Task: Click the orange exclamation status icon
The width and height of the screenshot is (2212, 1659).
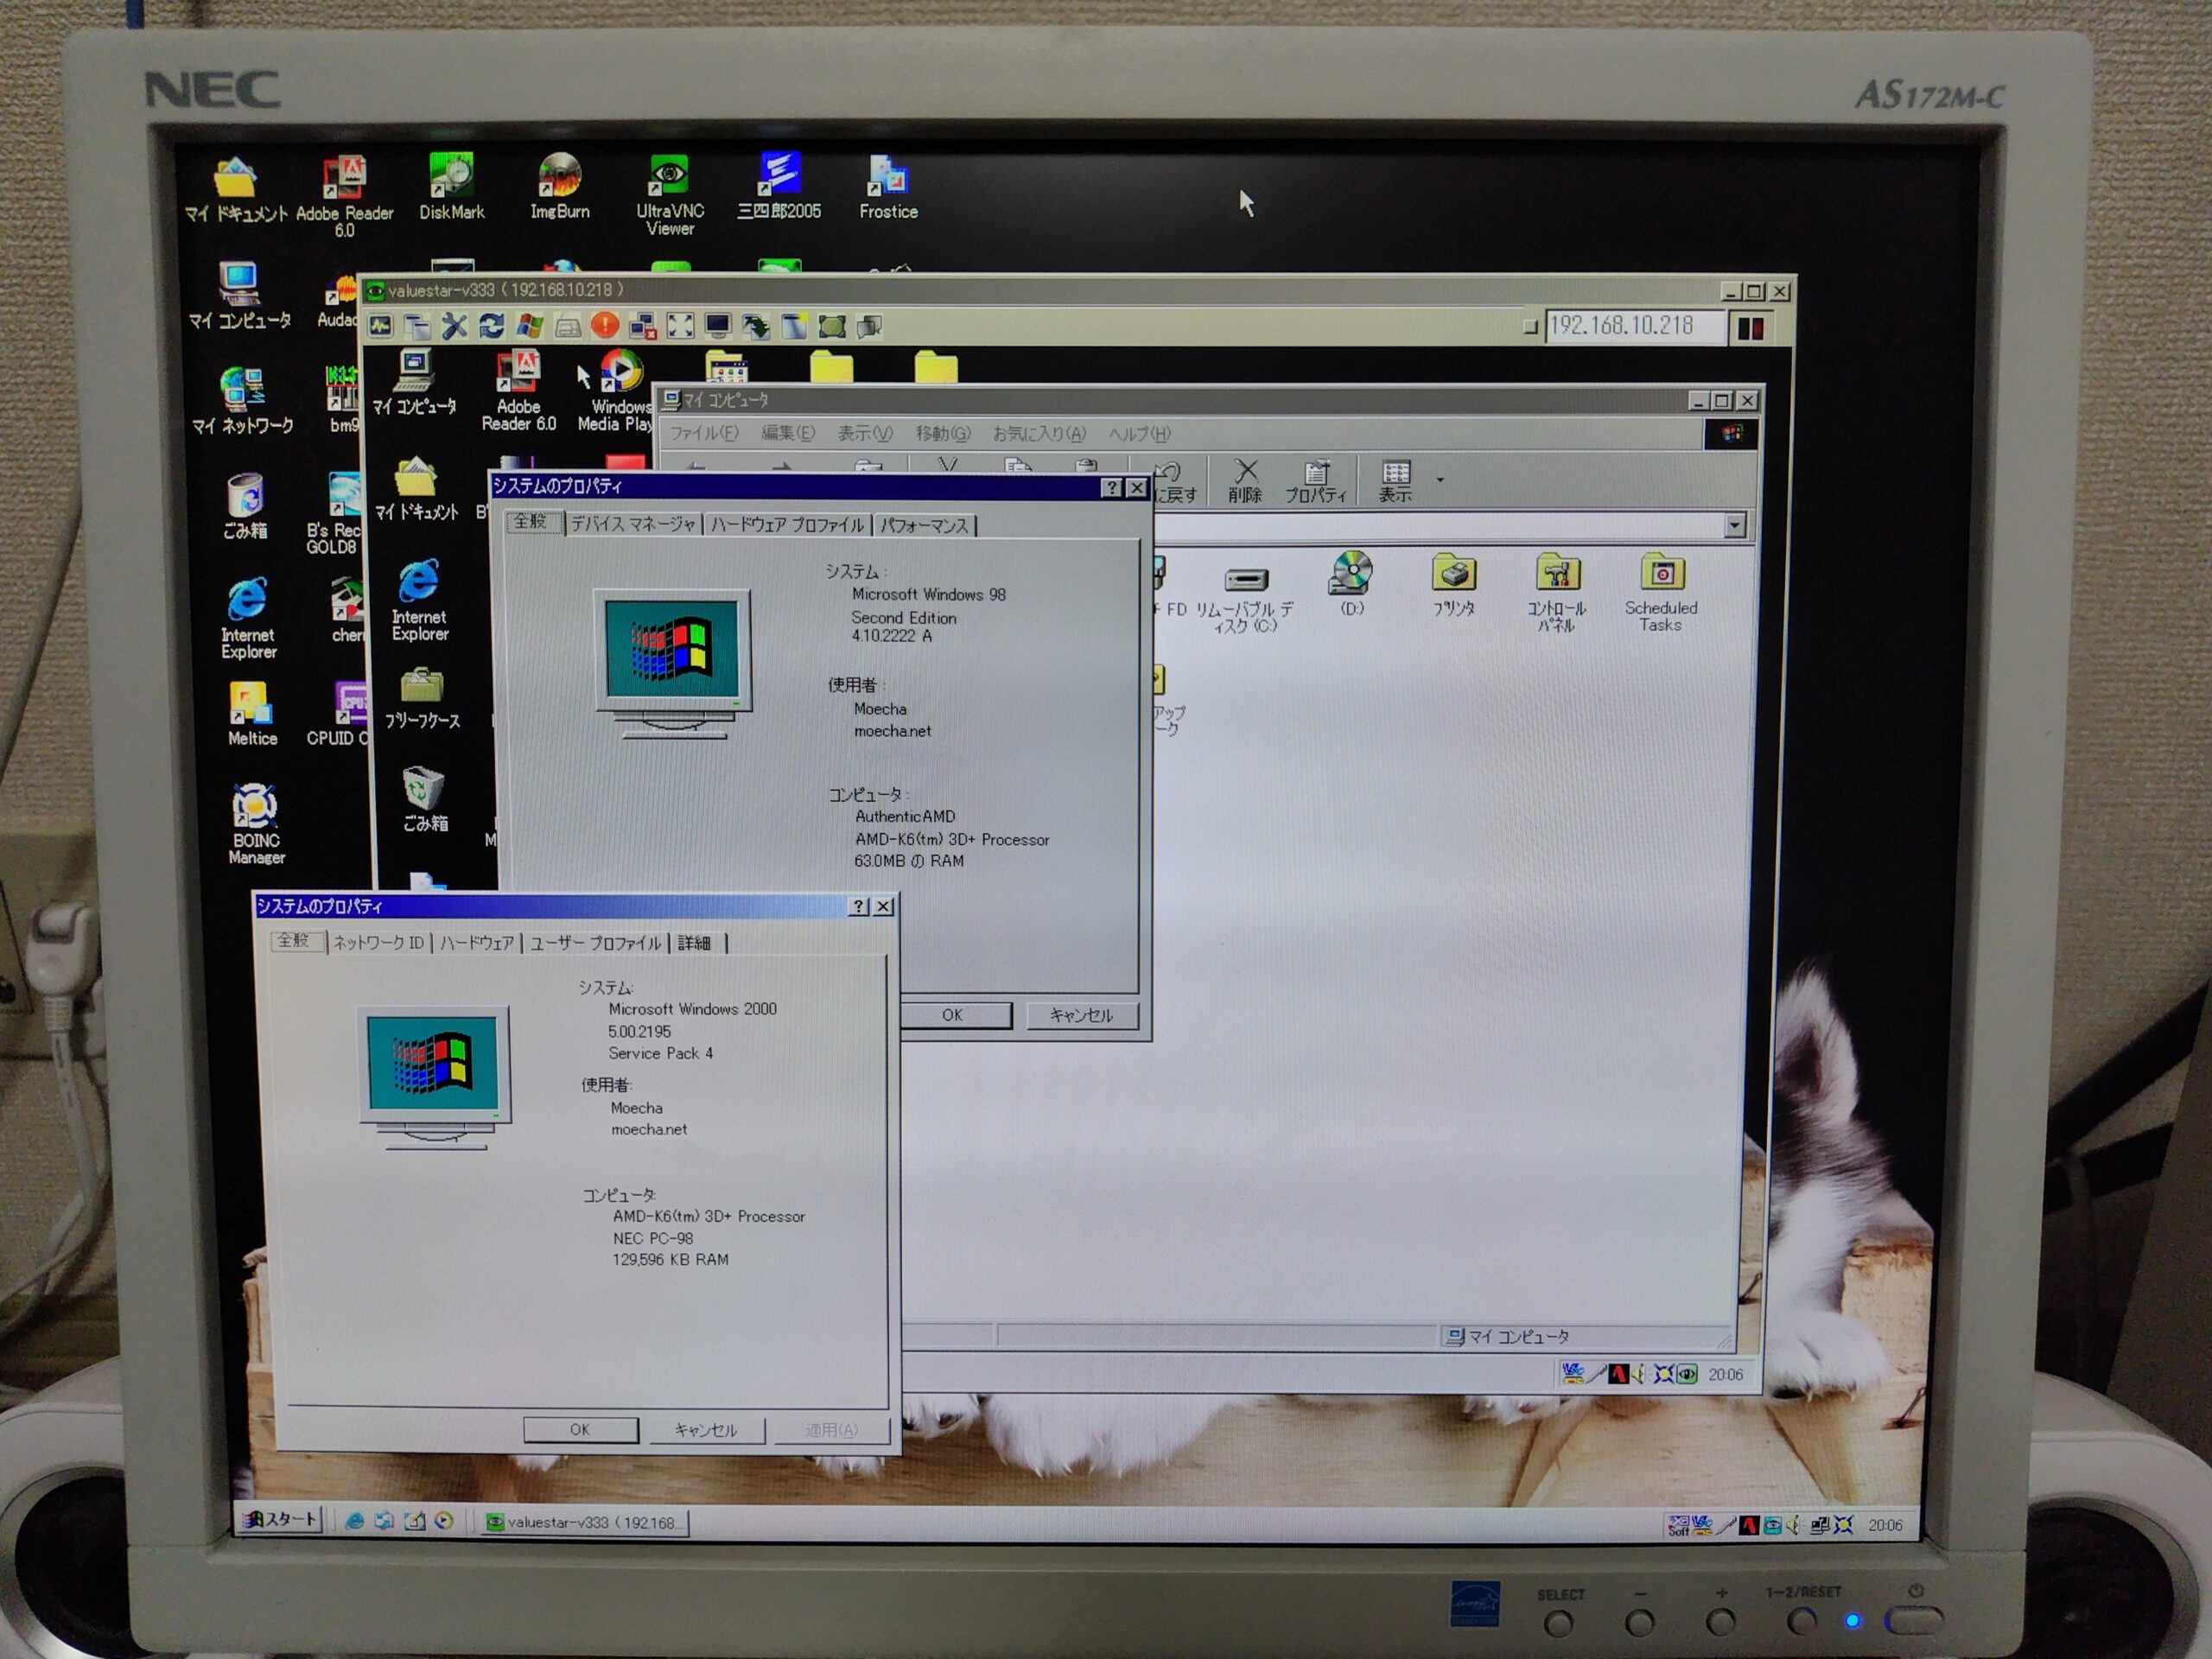Action: (604, 325)
